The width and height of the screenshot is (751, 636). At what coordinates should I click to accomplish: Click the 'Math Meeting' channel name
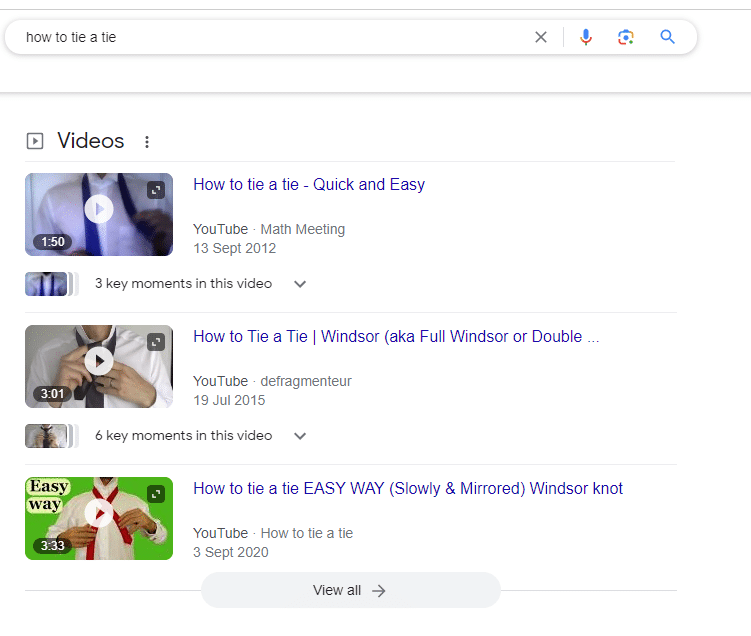point(303,229)
